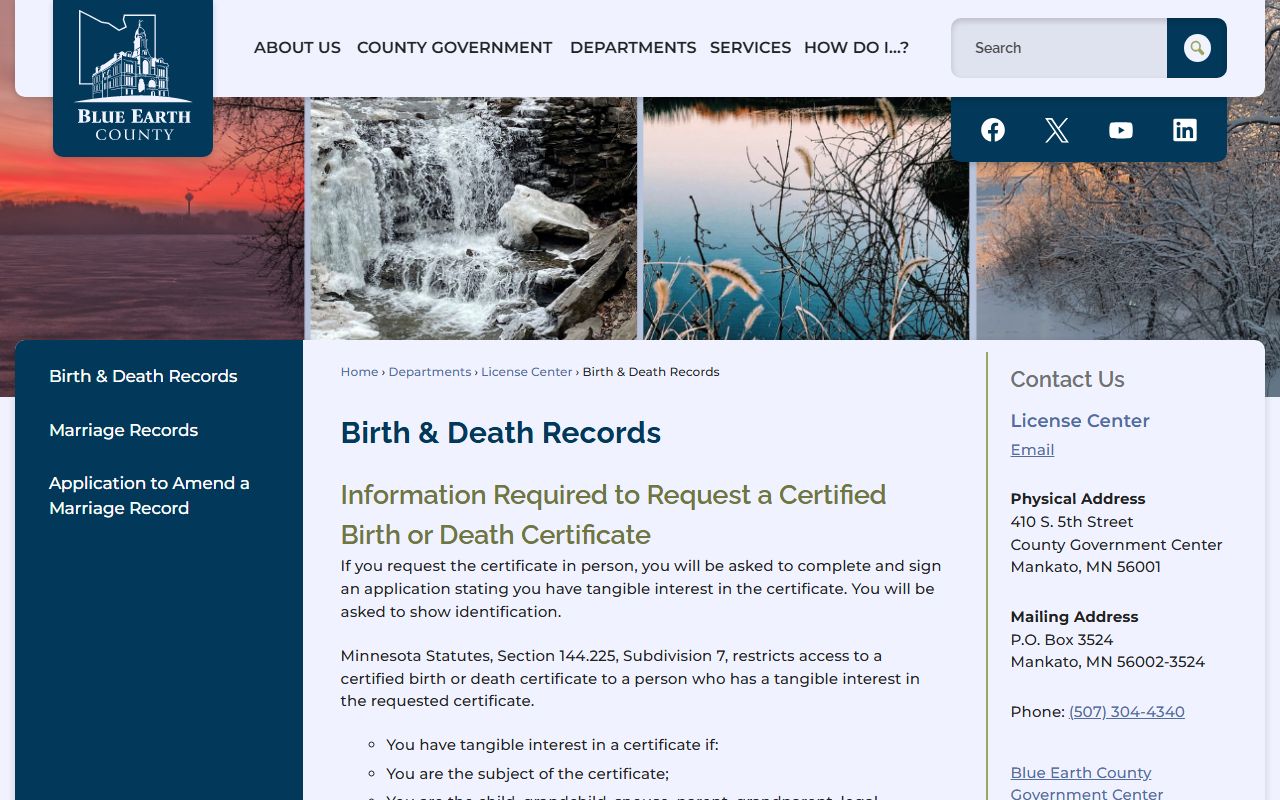The width and height of the screenshot is (1280, 800).
Task: Open the County Government menu
Action: (454, 47)
